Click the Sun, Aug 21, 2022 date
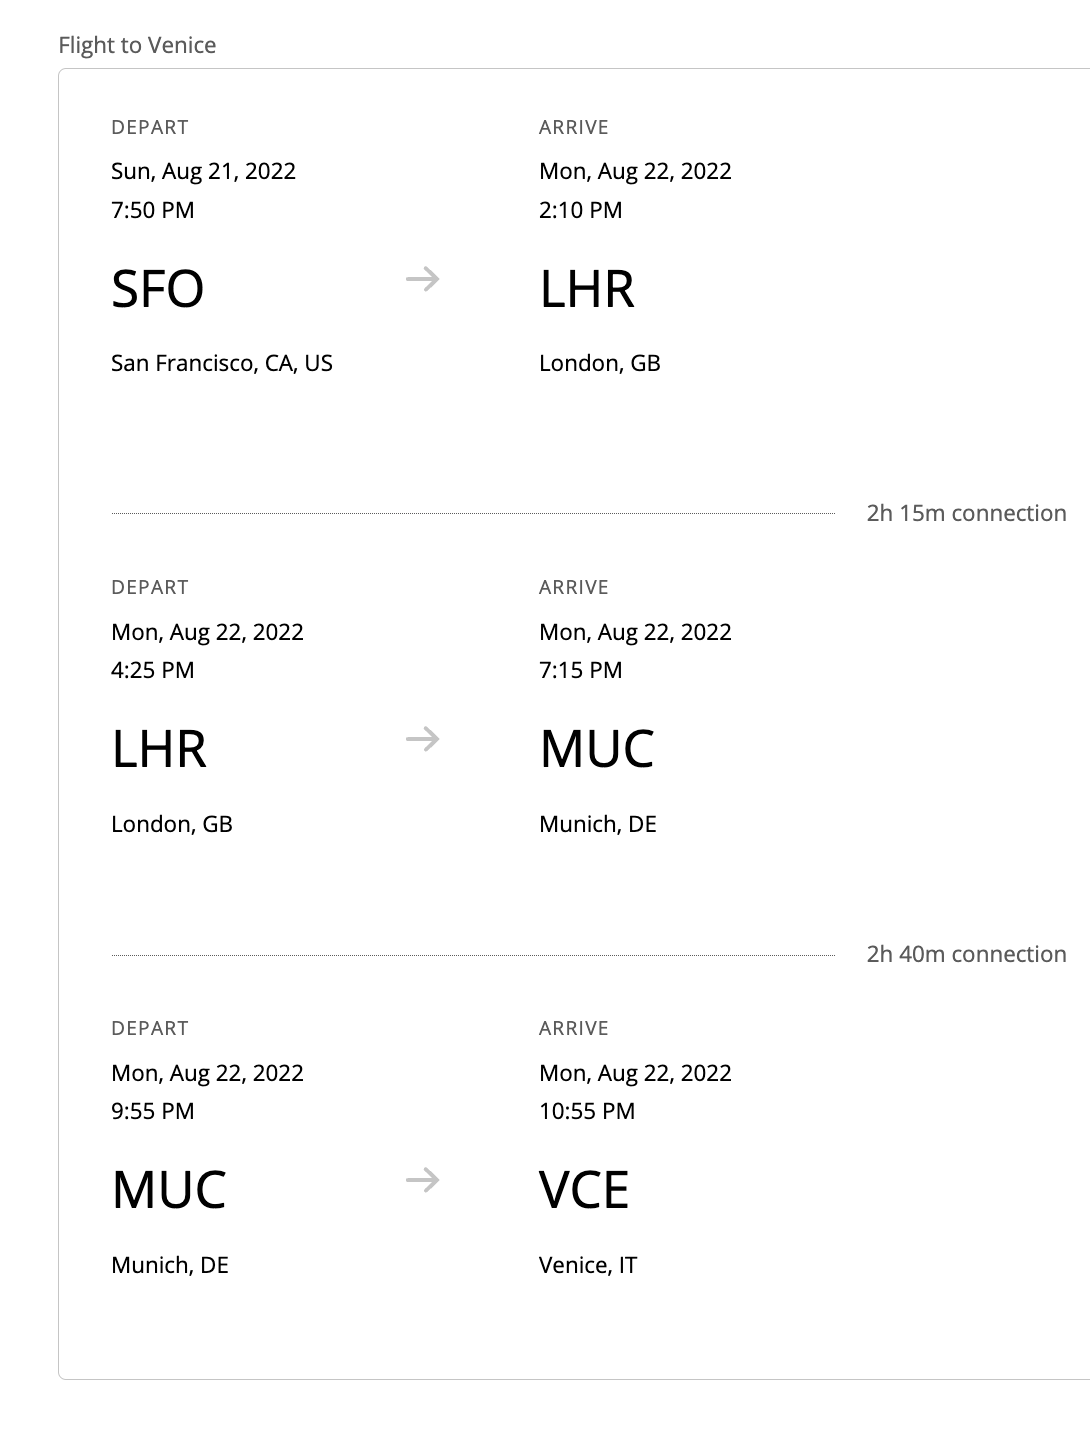1090x1432 pixels. click(x=204, y=171)
